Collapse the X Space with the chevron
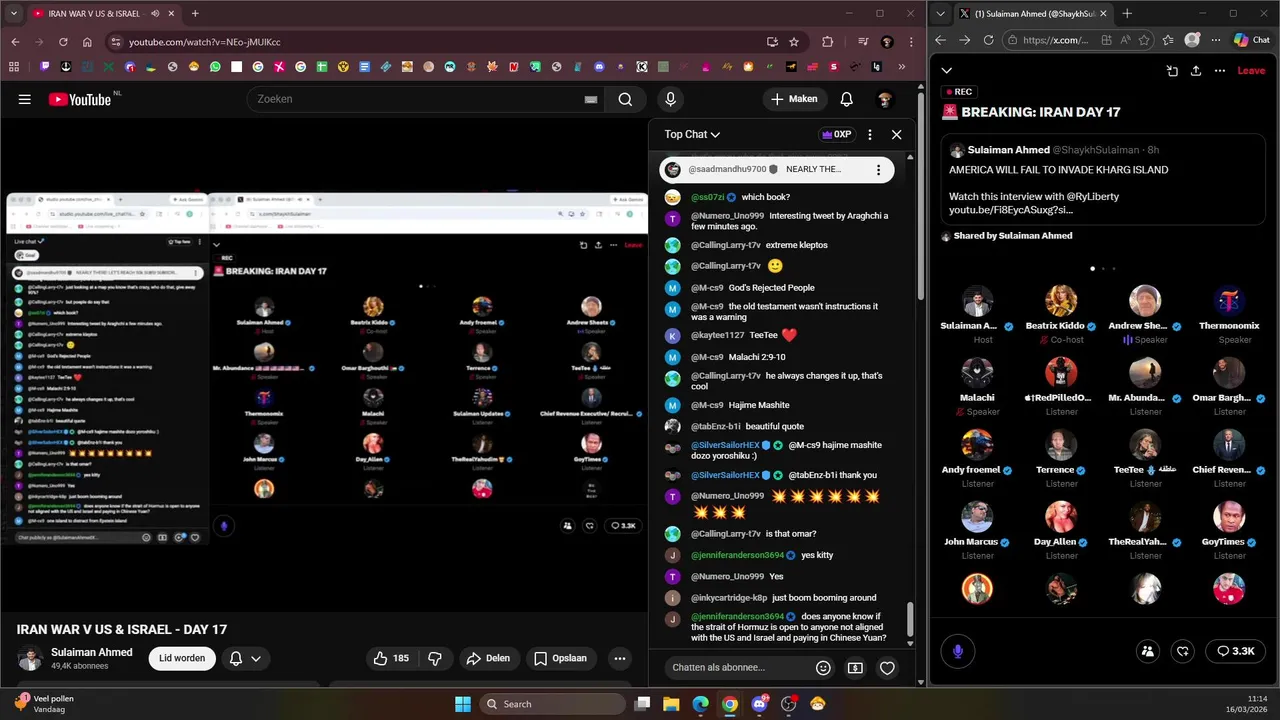This screenshot has height=720, width=1280. tap(946, 71)
